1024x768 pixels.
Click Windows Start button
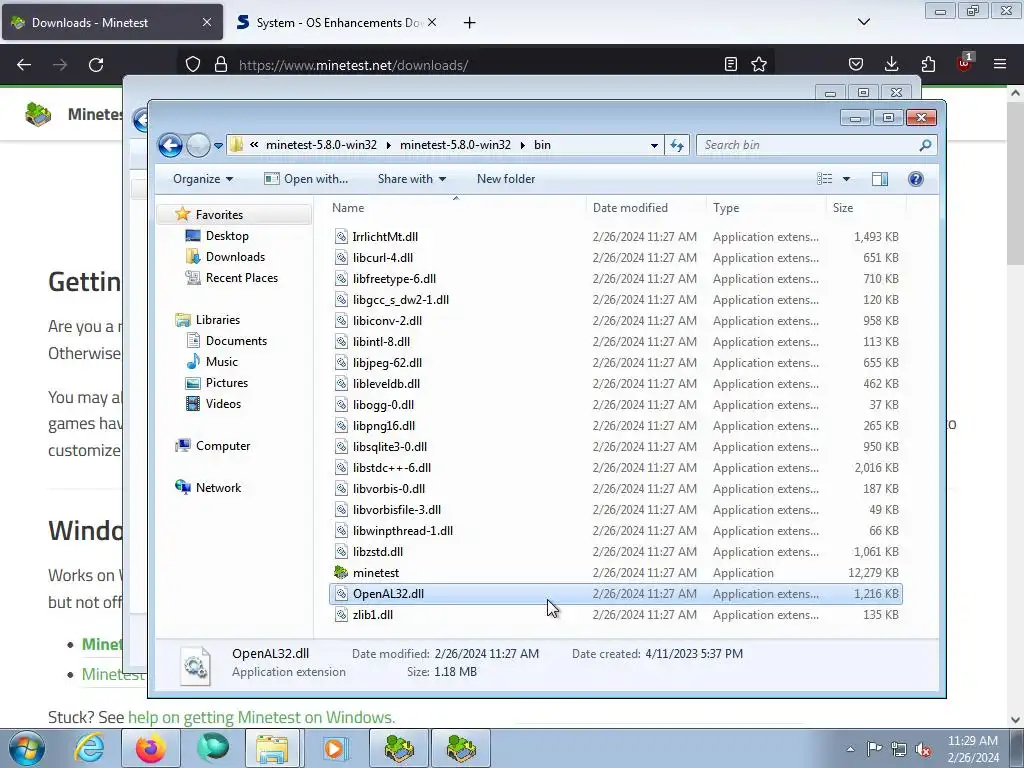(x=27, y=748)
